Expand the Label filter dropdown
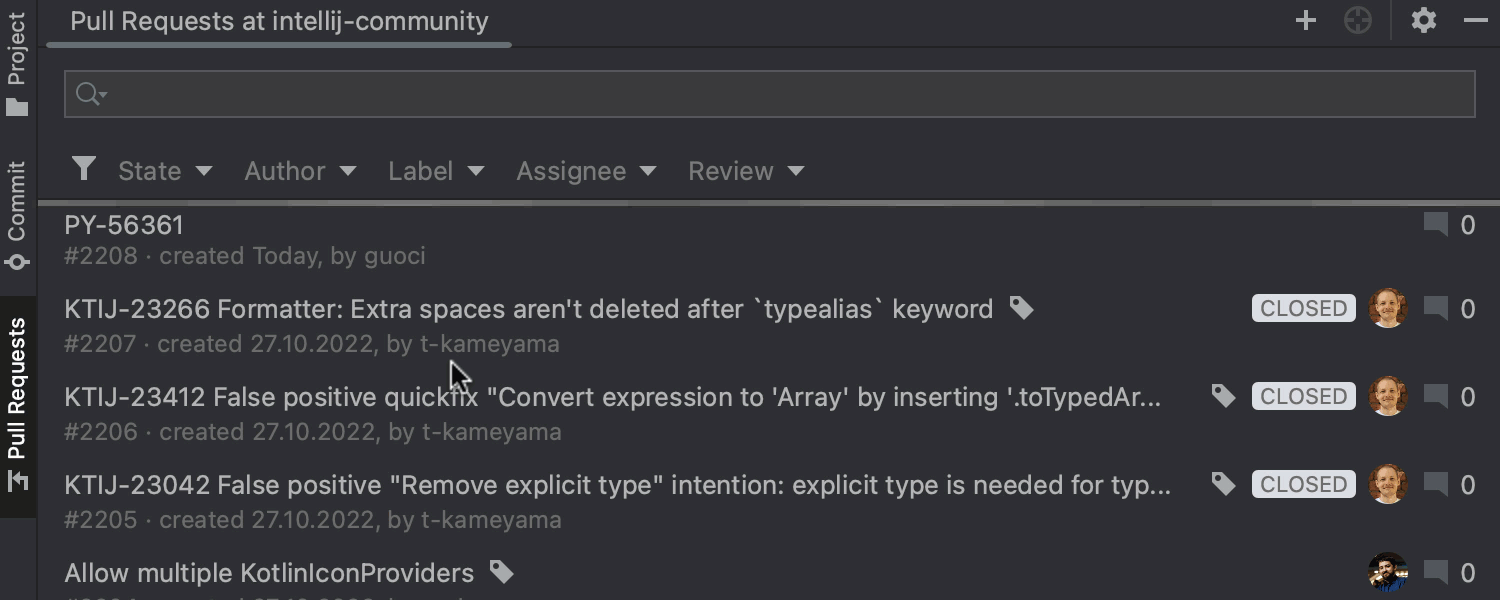 coord(436,171)
